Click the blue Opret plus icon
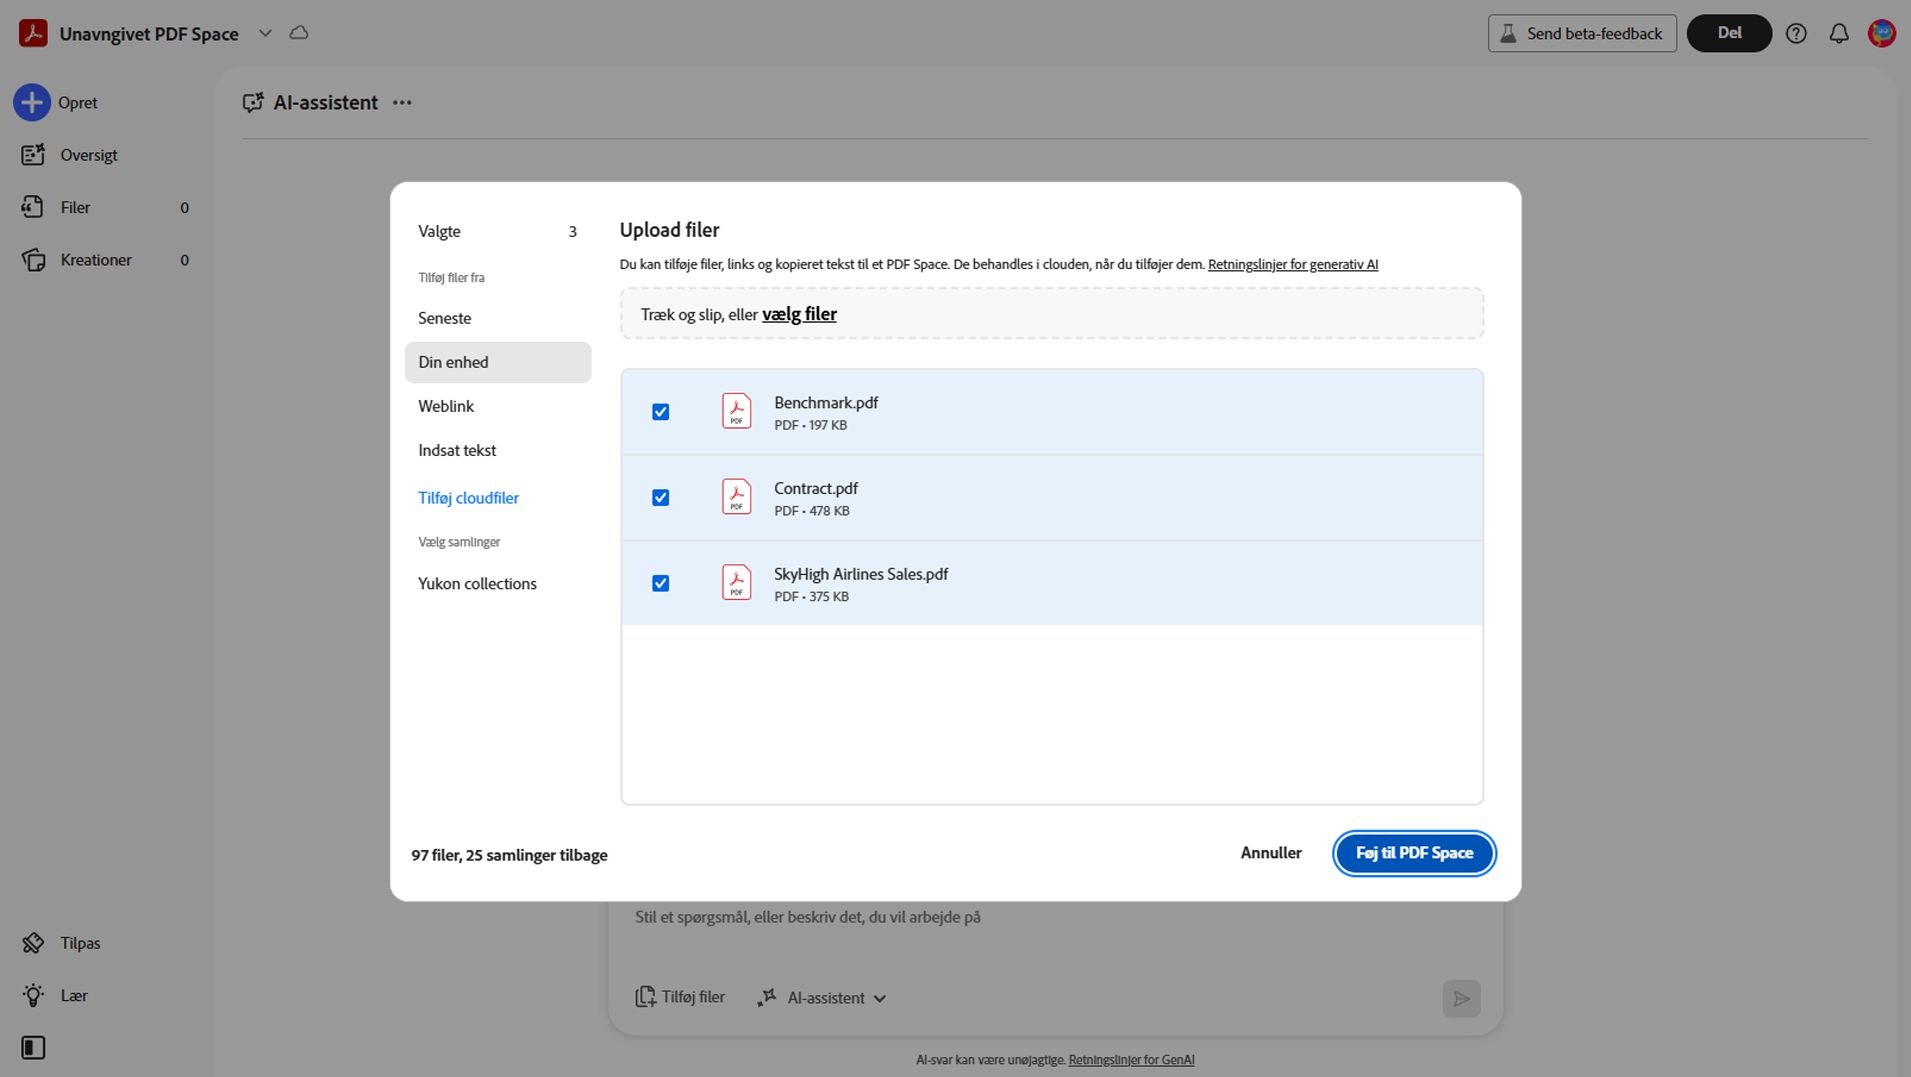Screen dimensions: 1911x1077 pos(32,102)
